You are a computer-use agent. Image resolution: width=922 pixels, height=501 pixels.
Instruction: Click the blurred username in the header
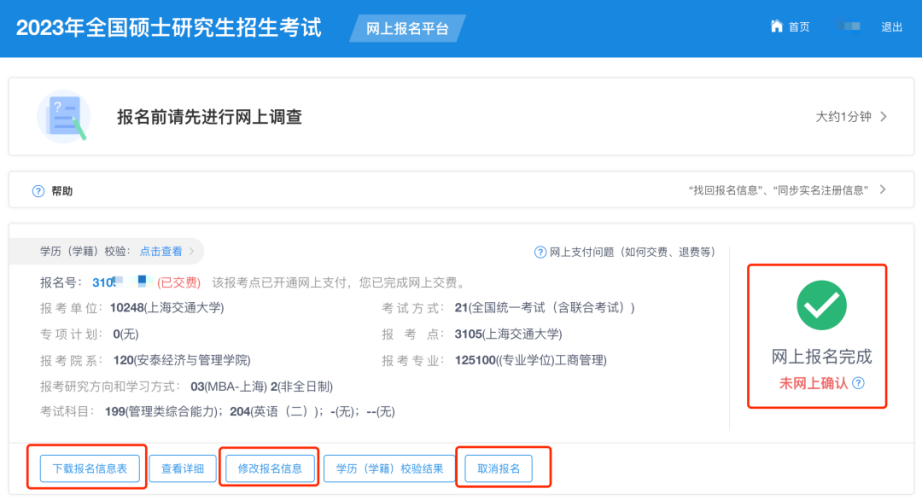pyautogui.click(x=846, y=27)
